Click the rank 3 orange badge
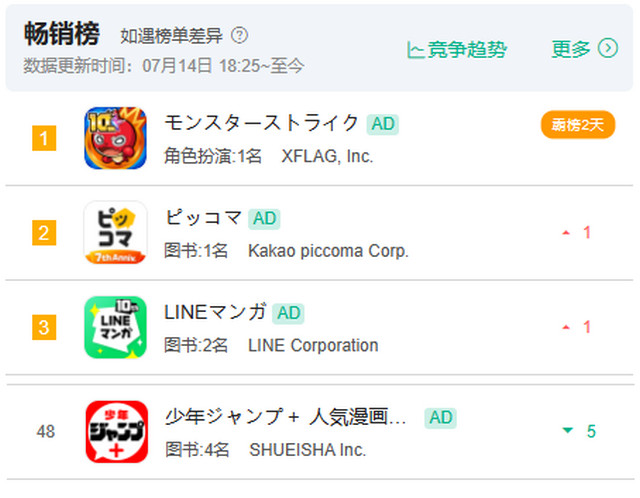This screenshot has width=640, height=498. [44, 327]
